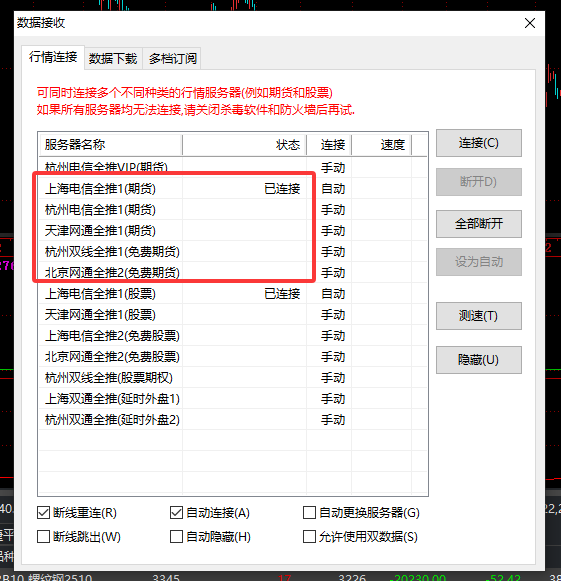This screenshot has height=581, width=561.
Task: Select server 北京网通全推2(免费股票)
Action: 233,357
